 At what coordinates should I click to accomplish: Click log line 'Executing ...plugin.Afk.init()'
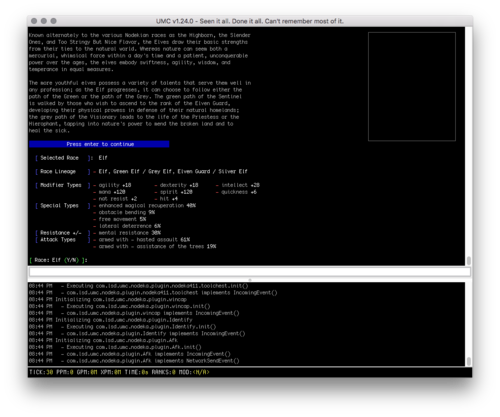(x=115, y=347)
